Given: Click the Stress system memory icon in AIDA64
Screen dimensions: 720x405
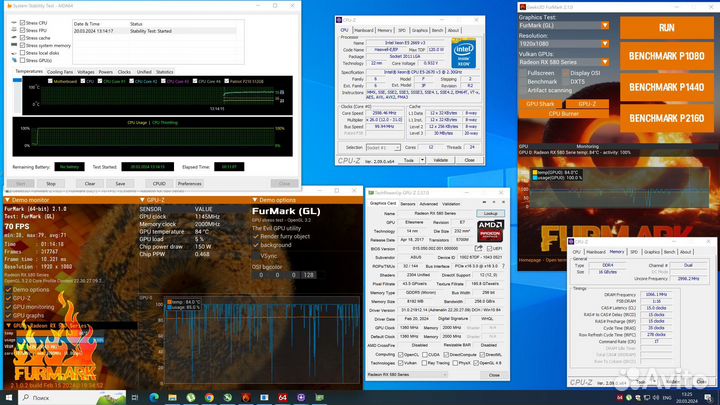Looking at the screenshot, I should pos(14,45).
